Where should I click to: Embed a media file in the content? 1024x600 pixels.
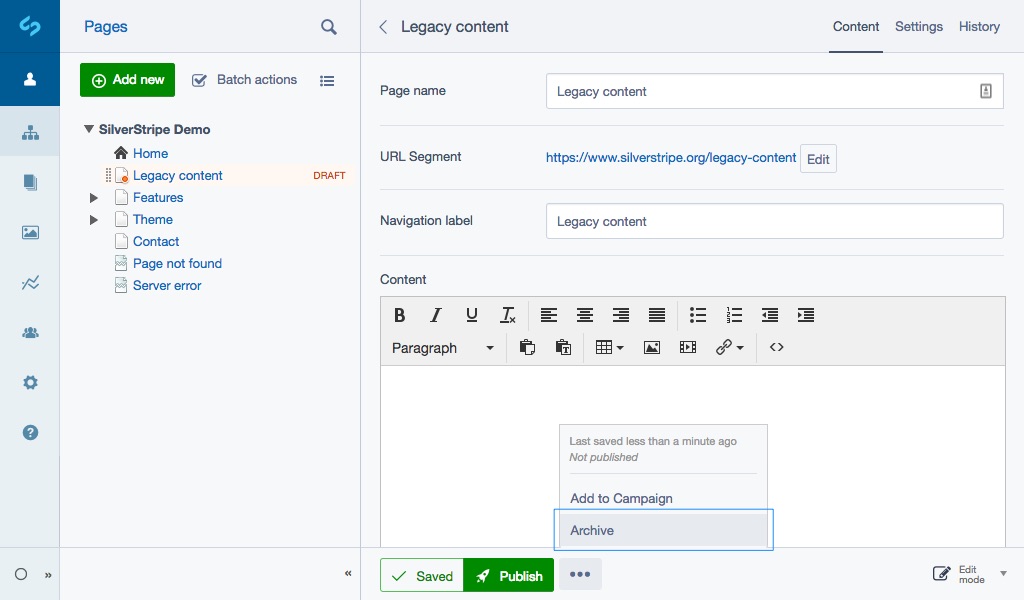[x=687, y=347]
